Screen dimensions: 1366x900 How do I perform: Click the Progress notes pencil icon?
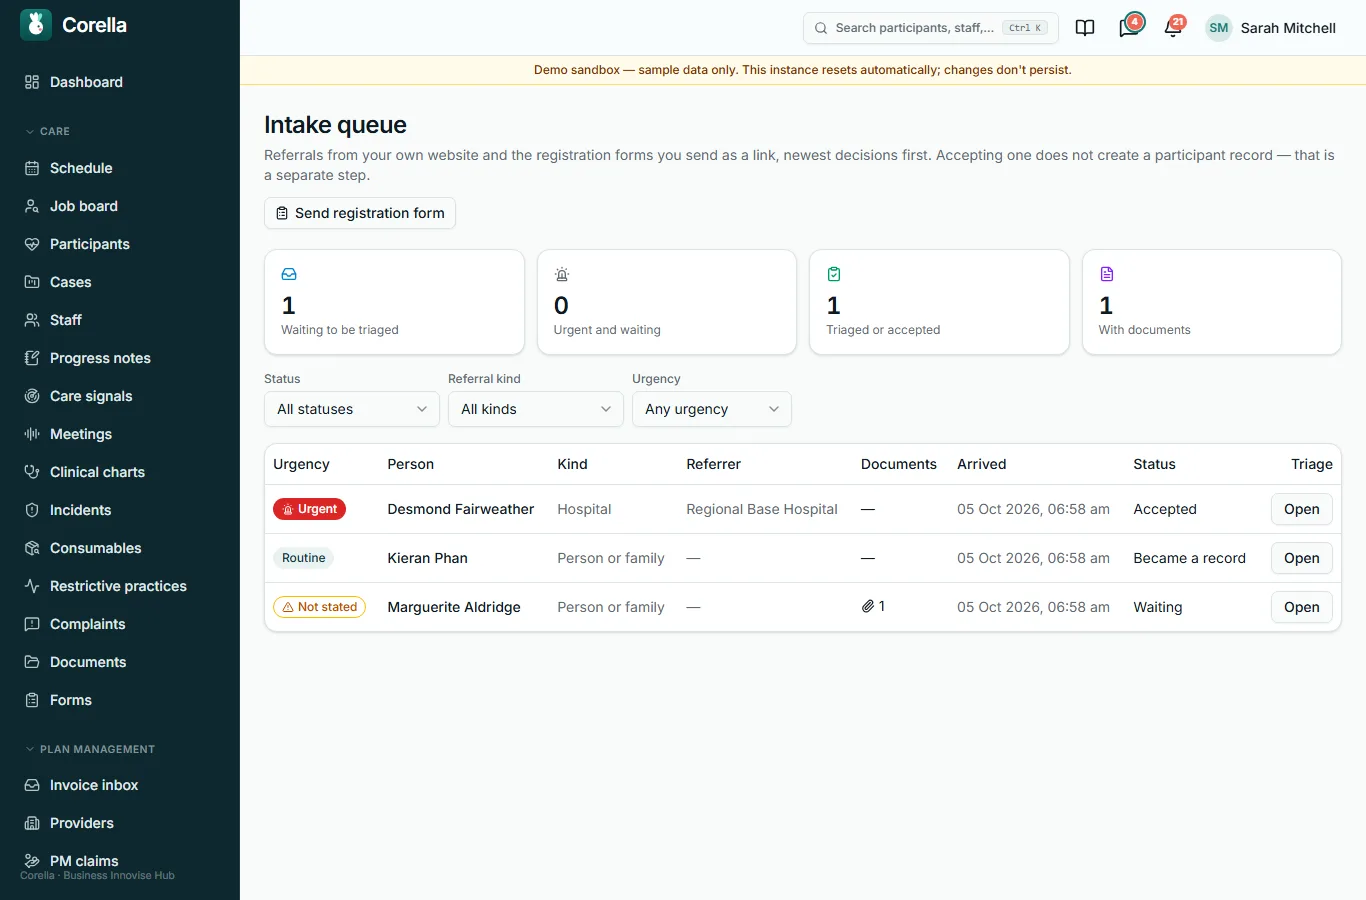(32, 358)
